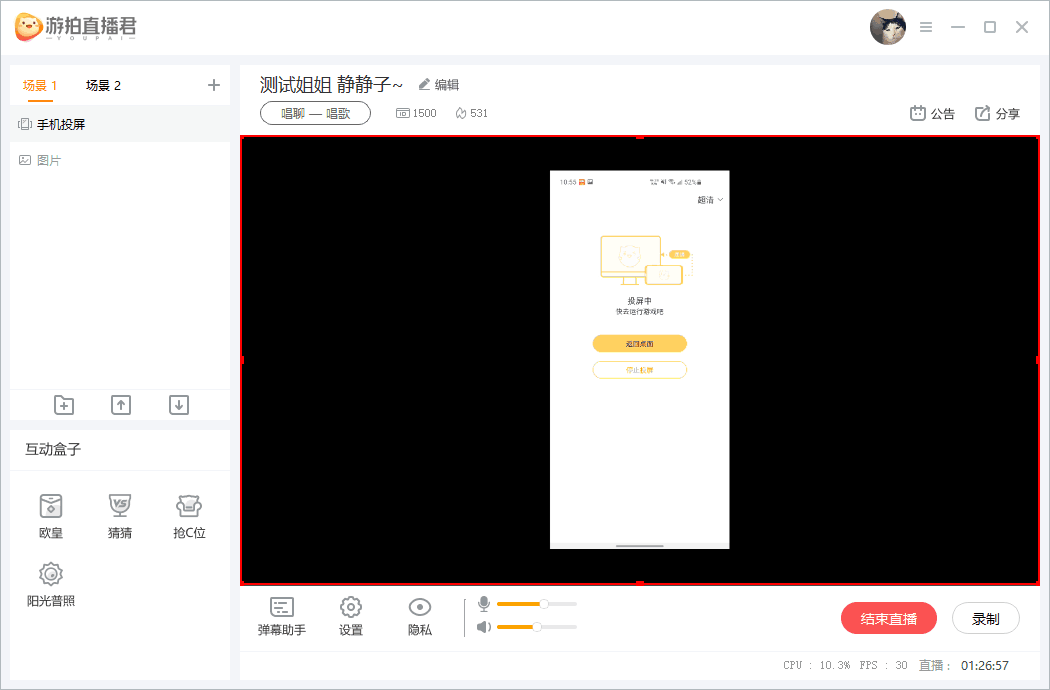The width and height of the screenshot is (1050, 690).
Task: Open the 弹幕助手 danmaku assistant
Action: pyautogui.click(x=281, y=616)
